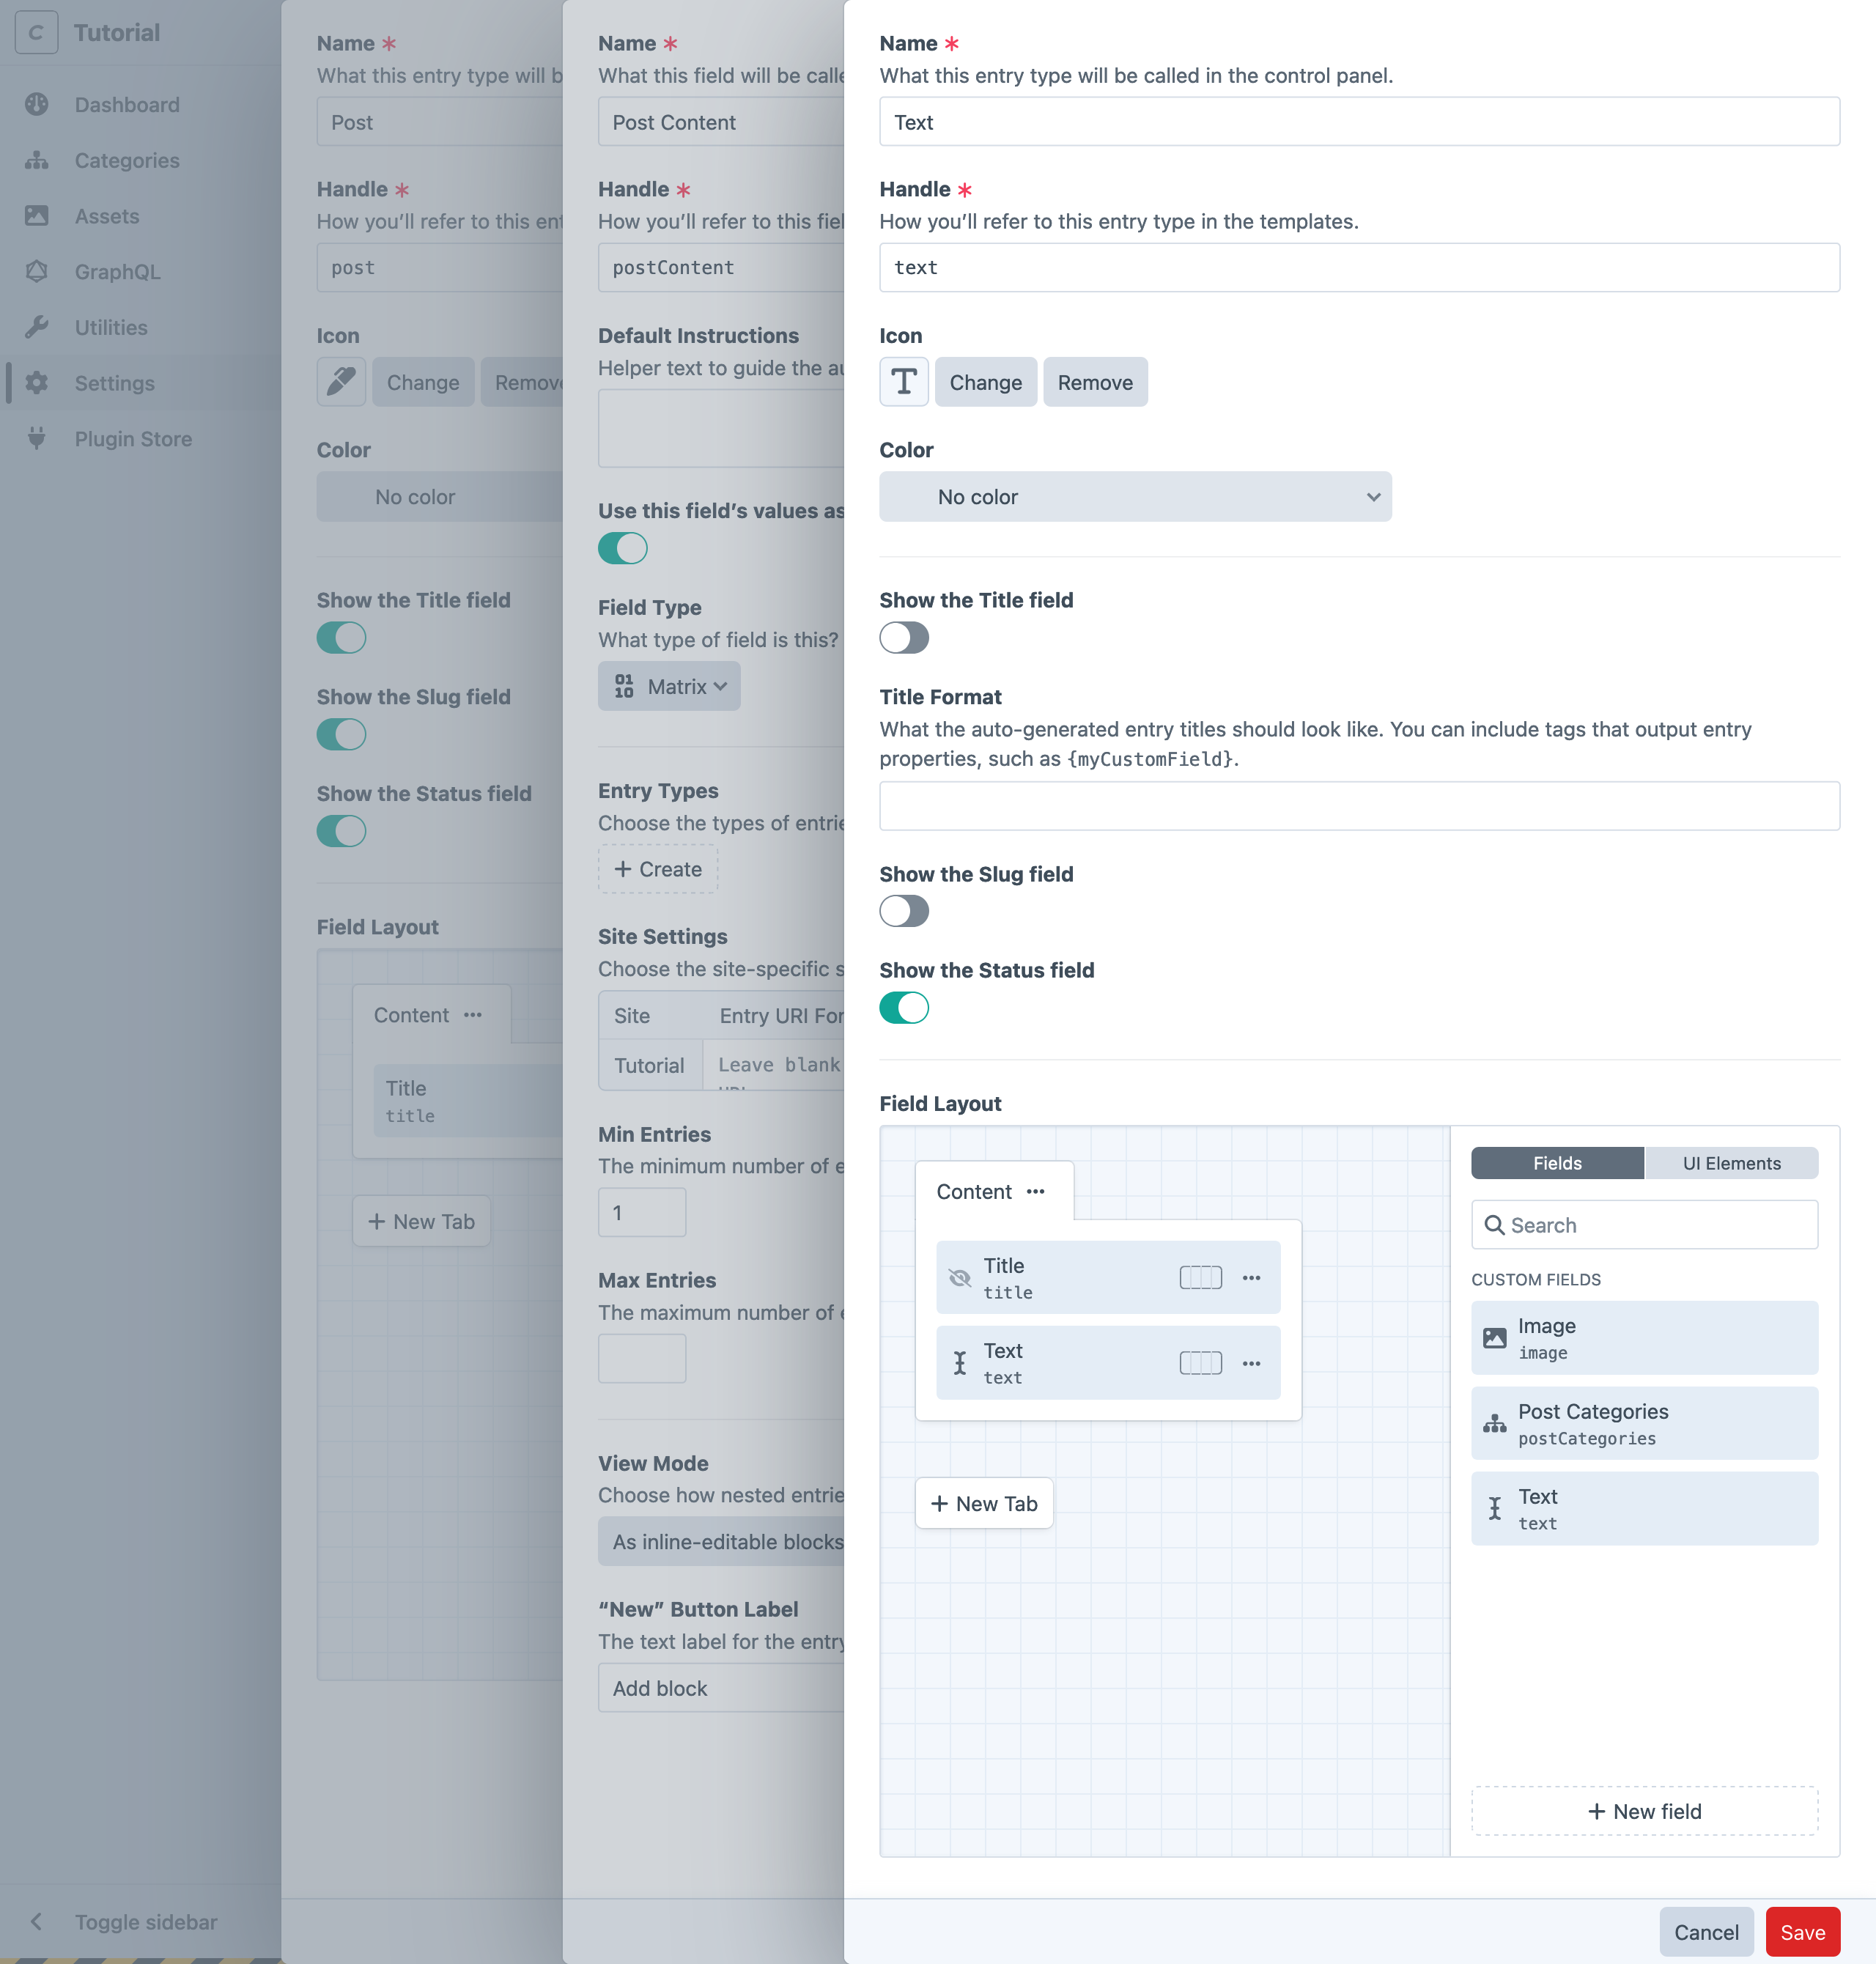Toggle the Show the Title field switch

pos(903,638)
